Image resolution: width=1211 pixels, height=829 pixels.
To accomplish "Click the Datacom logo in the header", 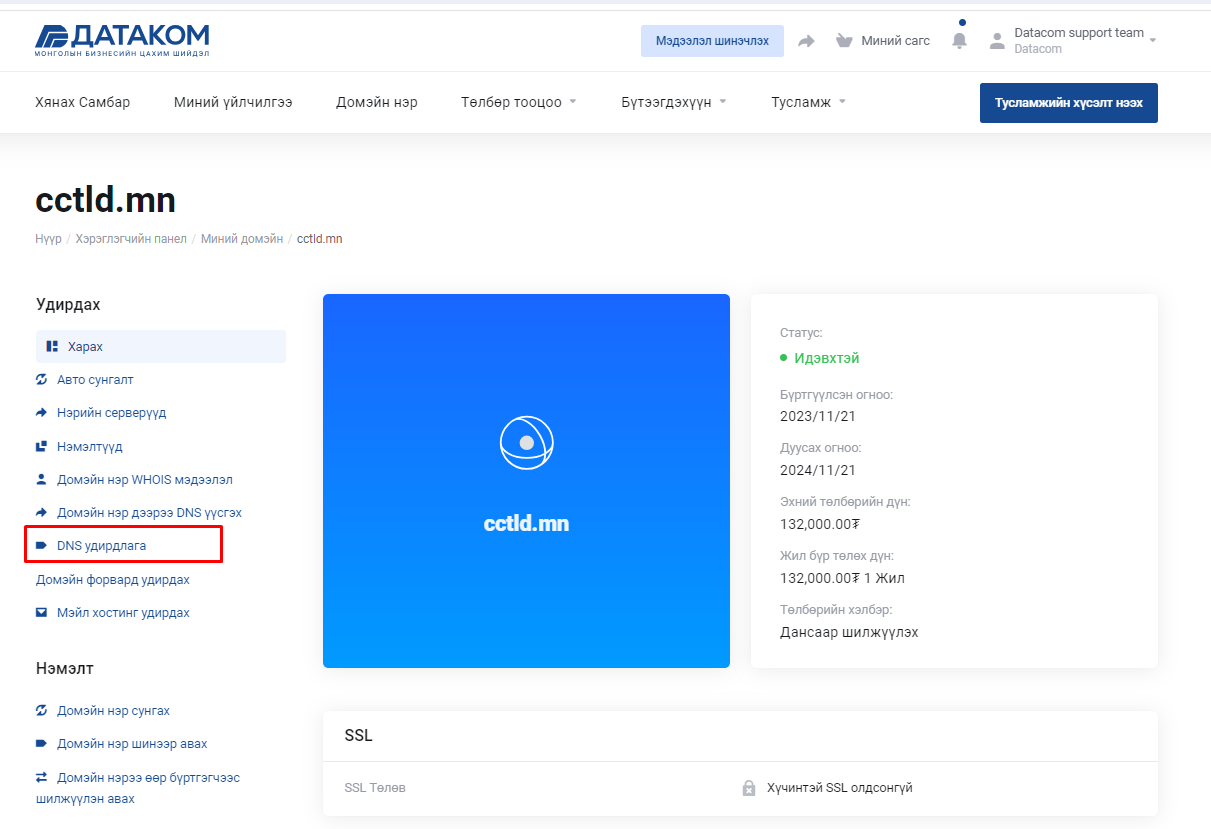I will click(x=122, y=41).
